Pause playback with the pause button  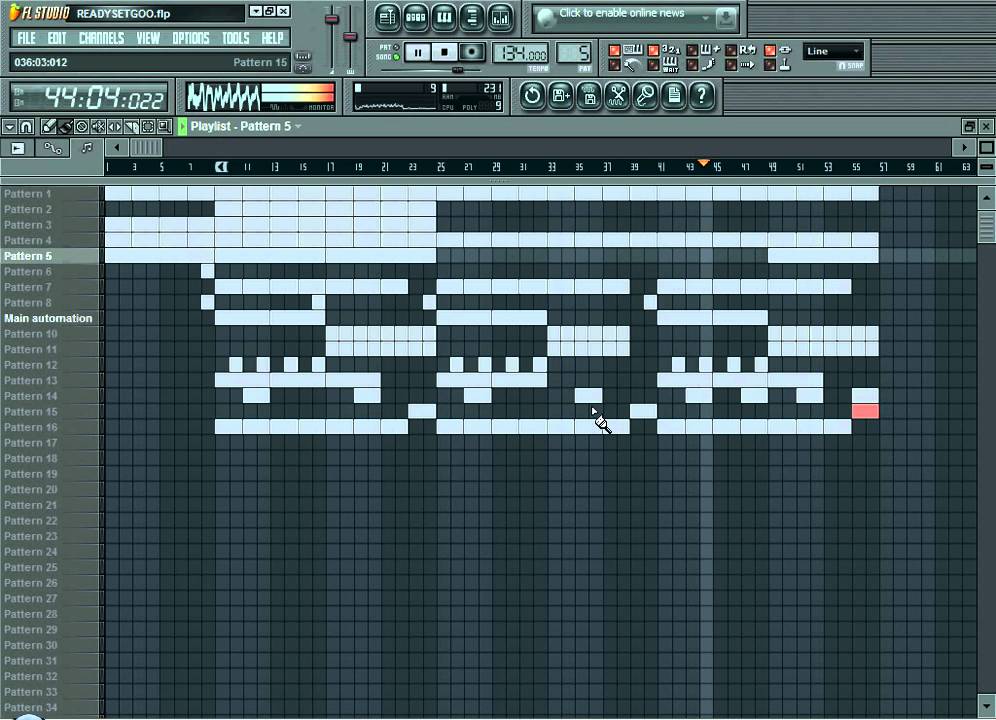(x=417, y=52)
